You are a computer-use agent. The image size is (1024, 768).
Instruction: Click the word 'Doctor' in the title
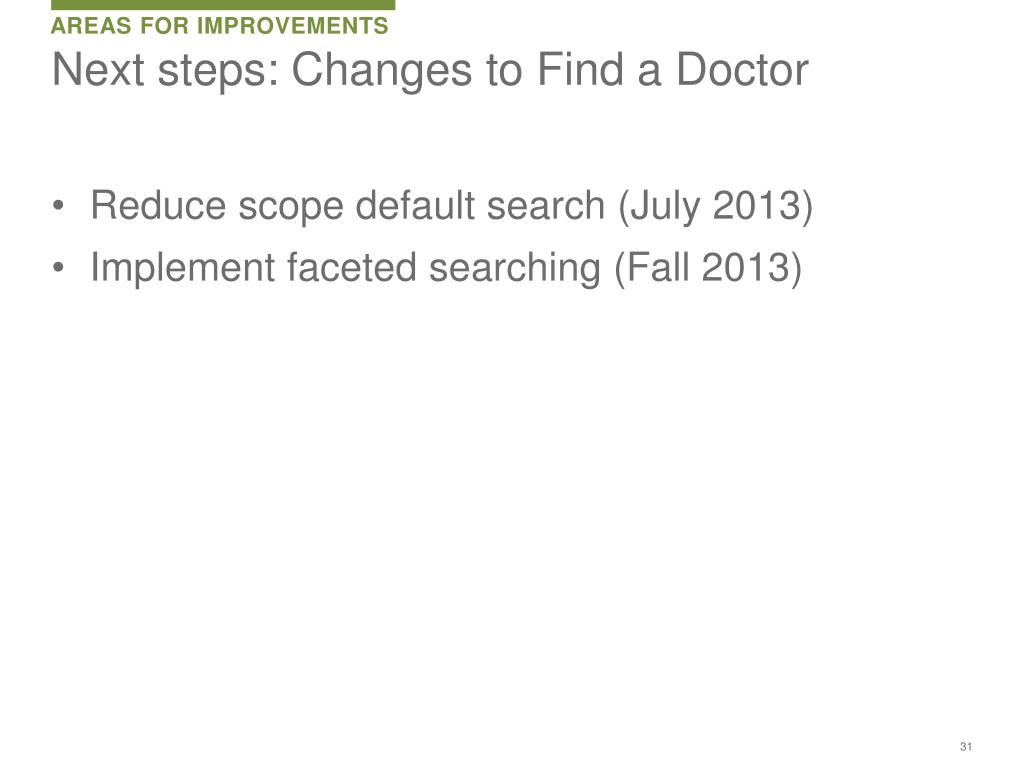pos(742,70)
